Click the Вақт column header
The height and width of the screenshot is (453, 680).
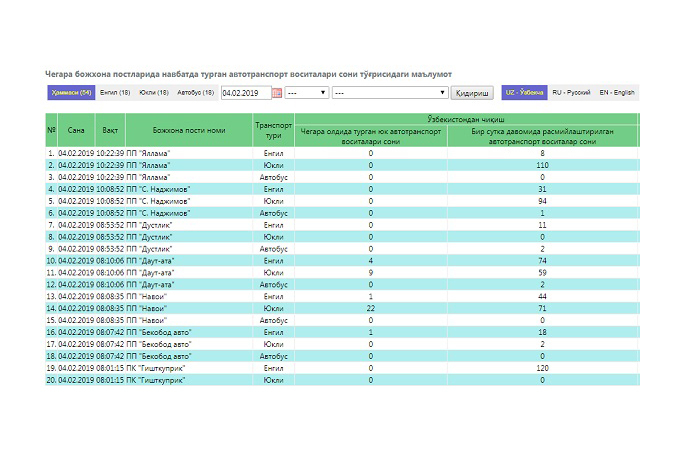point(110,130)
